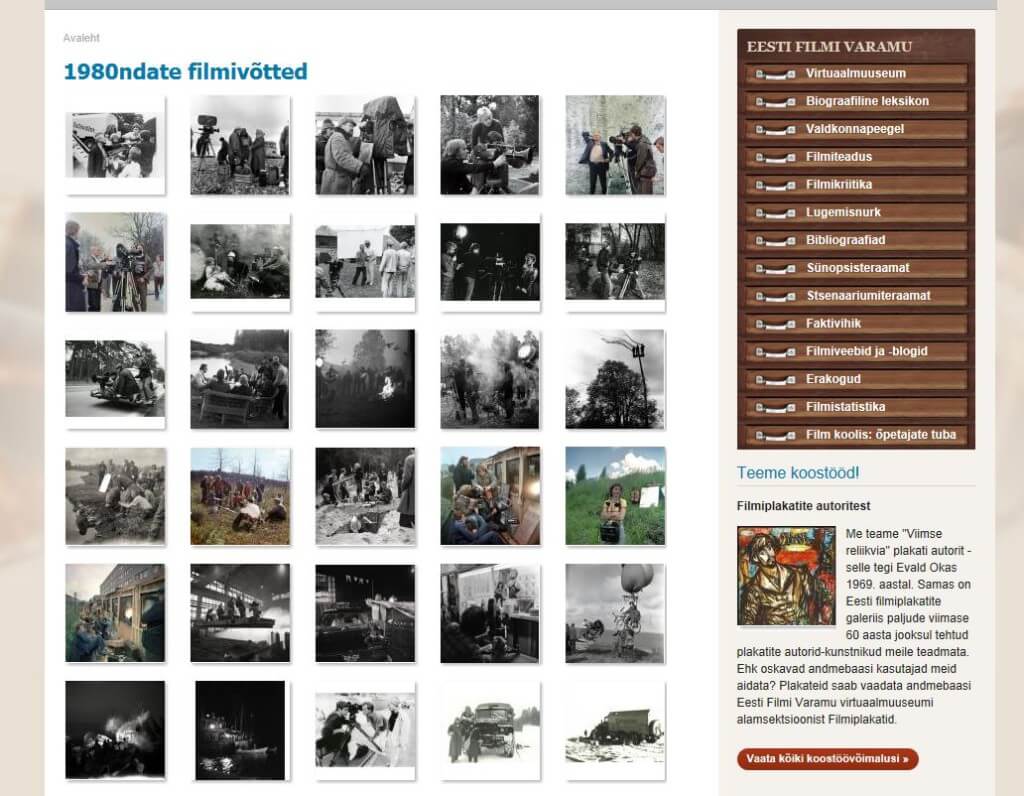The height and width of the screenshot is (796, 1024).
Task: Open Filmistatistika section
Action: [856, 407]
